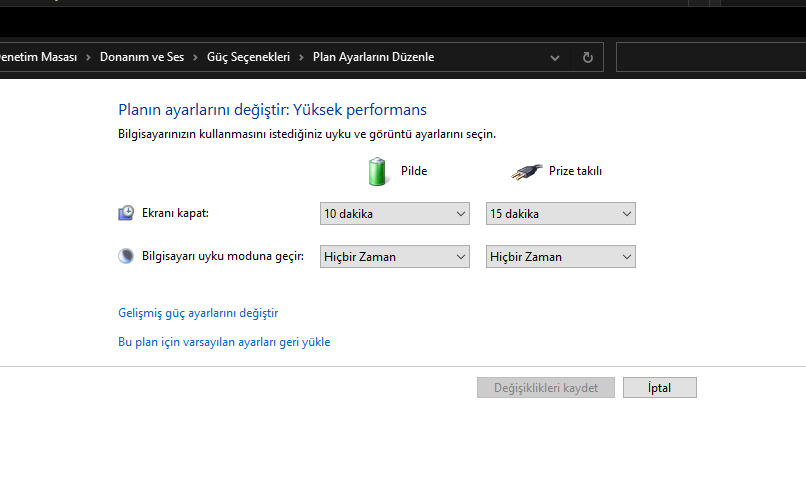Click Bu plan için varsayılan ayarları geri yükle

(224, 342)
